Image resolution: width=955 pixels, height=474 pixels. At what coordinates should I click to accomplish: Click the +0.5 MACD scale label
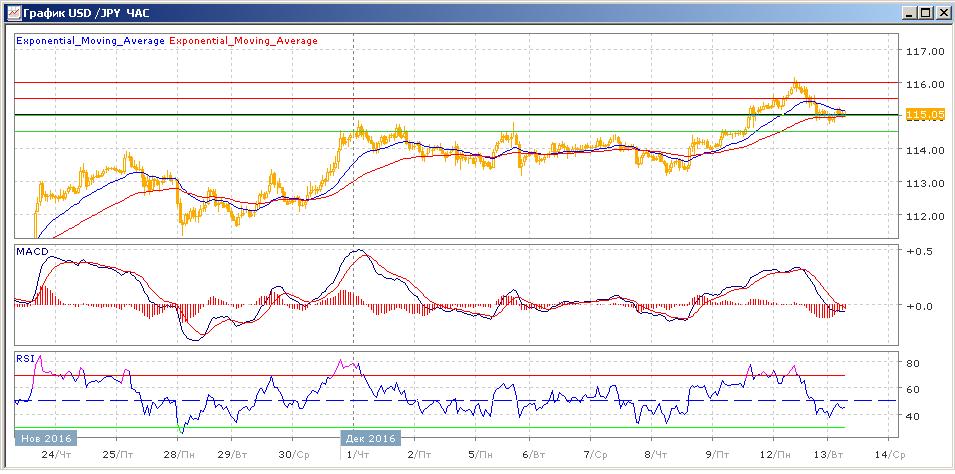point(919,250)
